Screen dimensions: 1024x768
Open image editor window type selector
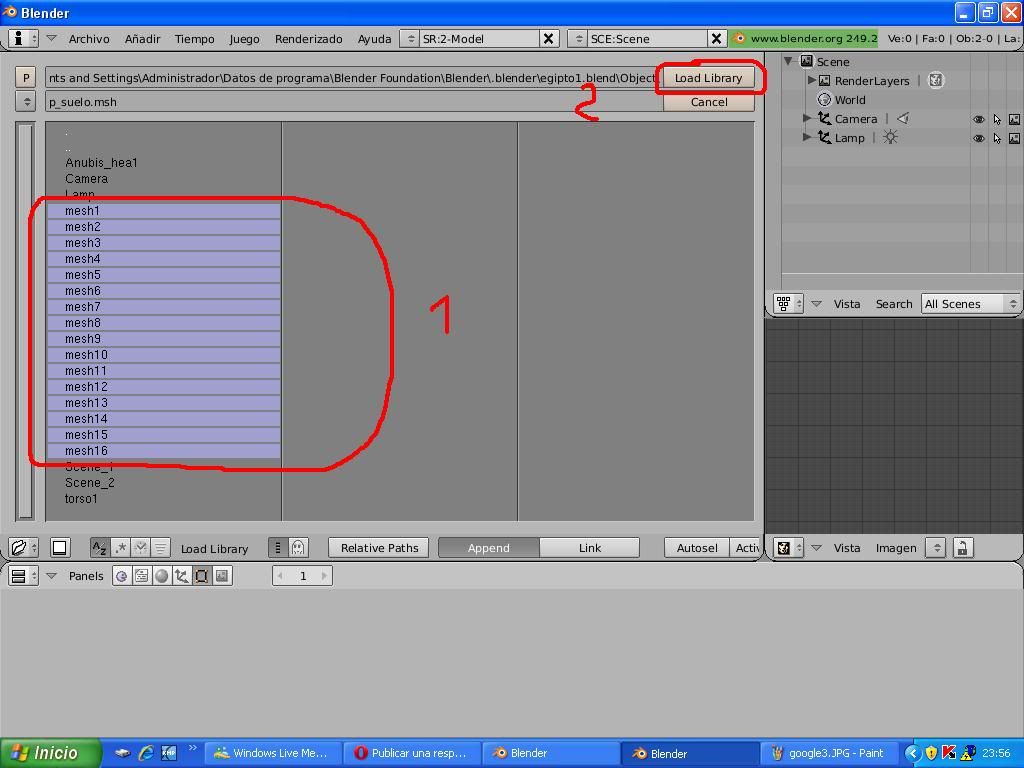tap(788, 547)
